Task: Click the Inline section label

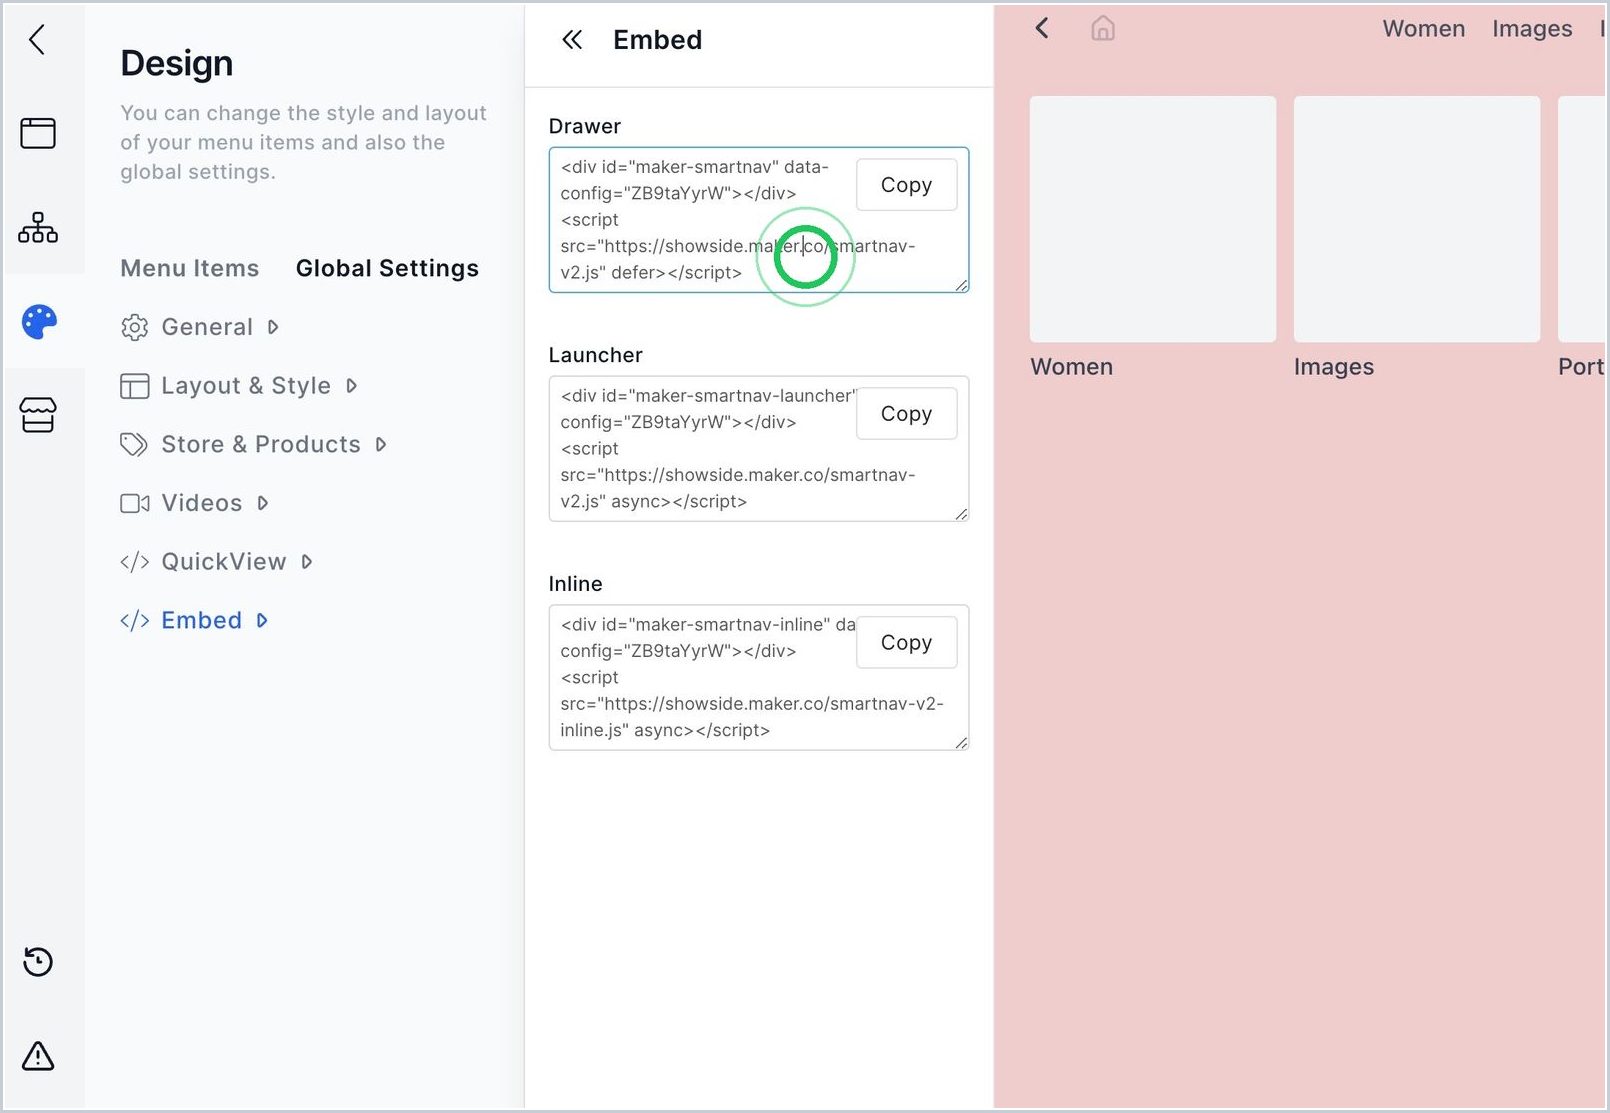Action: (576, 584)
